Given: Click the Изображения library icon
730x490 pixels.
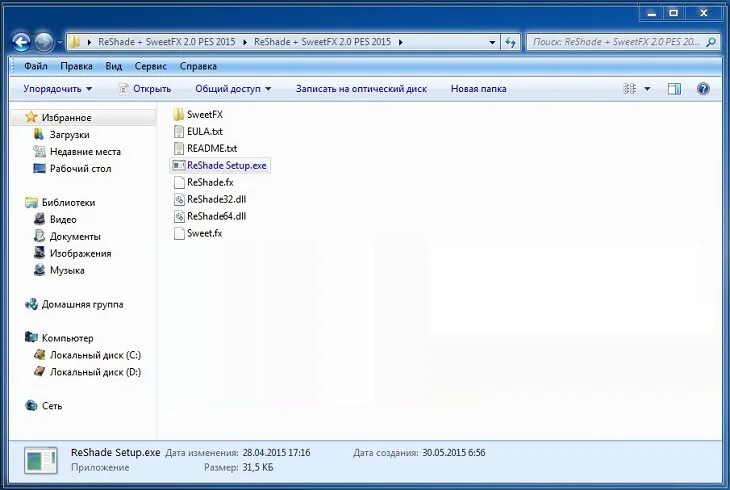Looking at the screenshot, I should point(39,253).
